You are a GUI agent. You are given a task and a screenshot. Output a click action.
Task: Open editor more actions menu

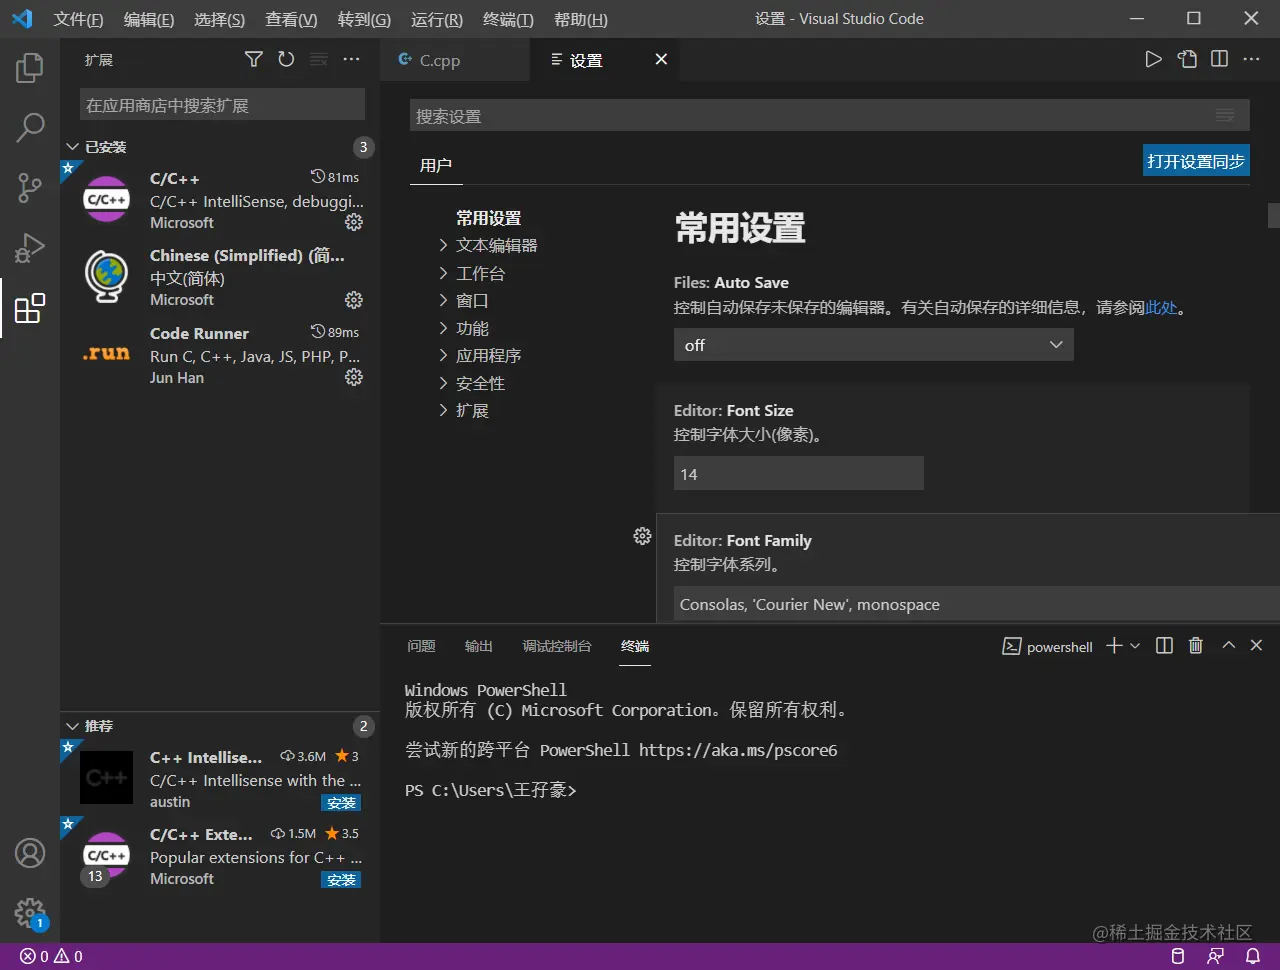(x=1251, y=59)
